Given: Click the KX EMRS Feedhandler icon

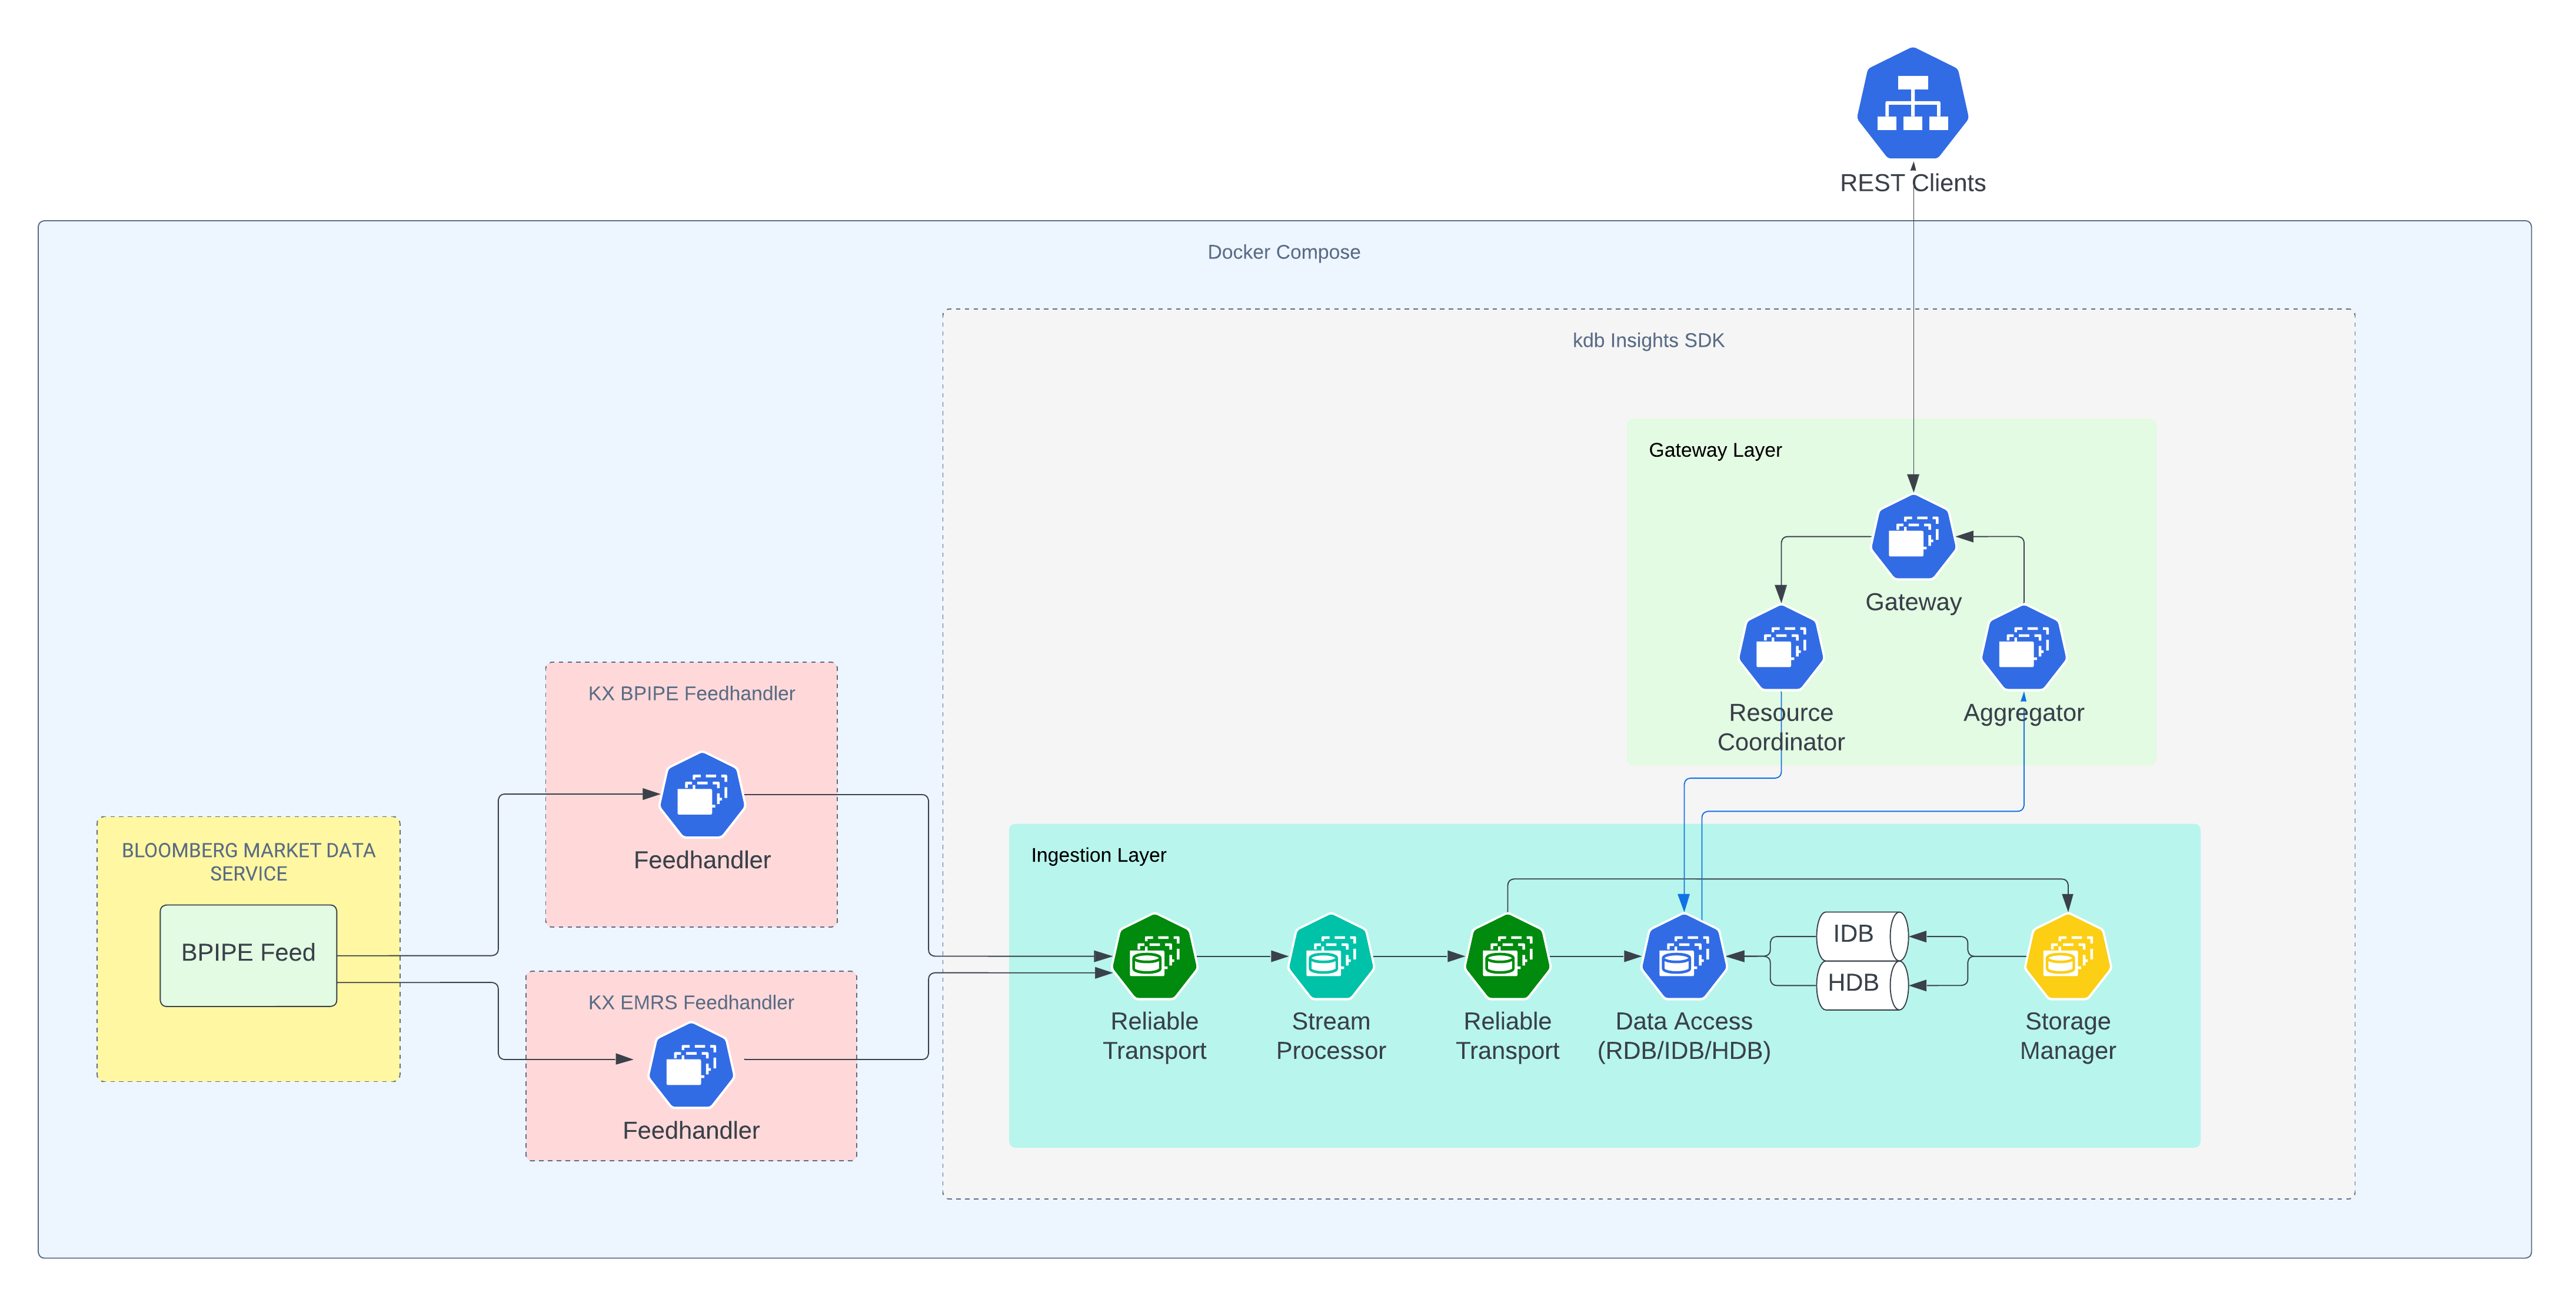Looking at the screenshot, I should pyautogui.click(x=691, y=1065).
